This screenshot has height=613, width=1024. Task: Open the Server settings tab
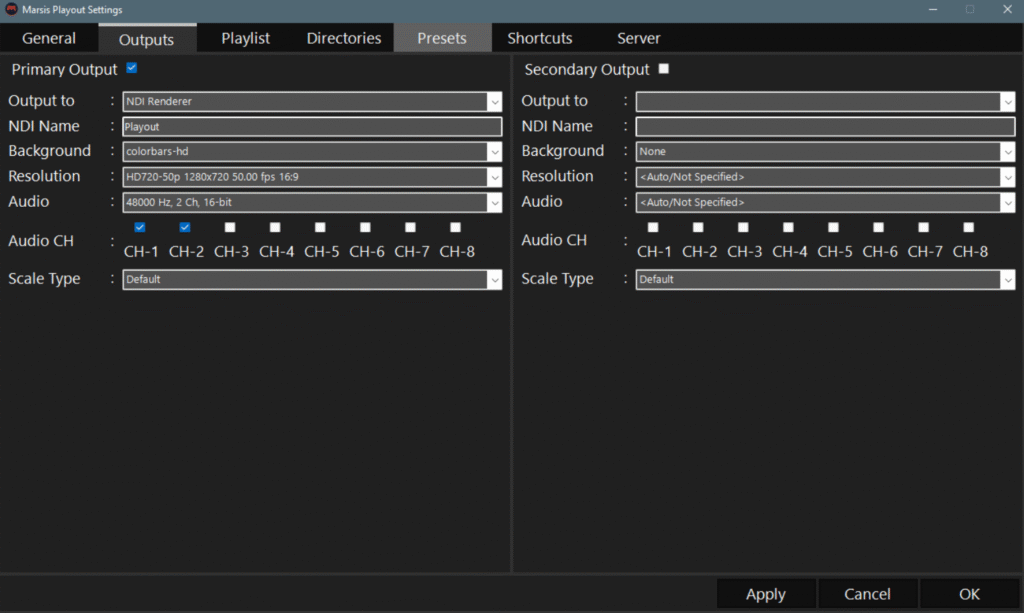pos(638,38)
